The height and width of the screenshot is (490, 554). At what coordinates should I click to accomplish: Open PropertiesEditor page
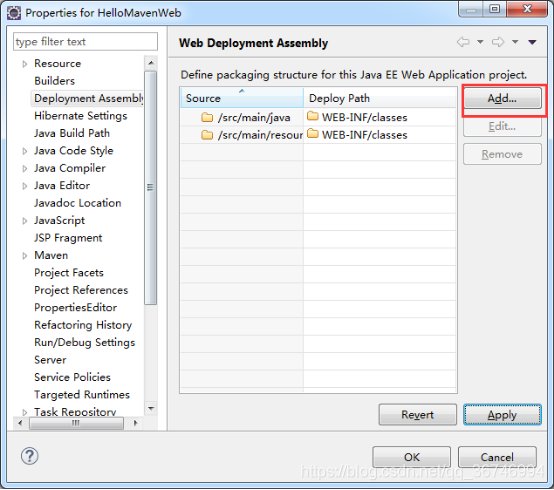[x=75, y=308]
